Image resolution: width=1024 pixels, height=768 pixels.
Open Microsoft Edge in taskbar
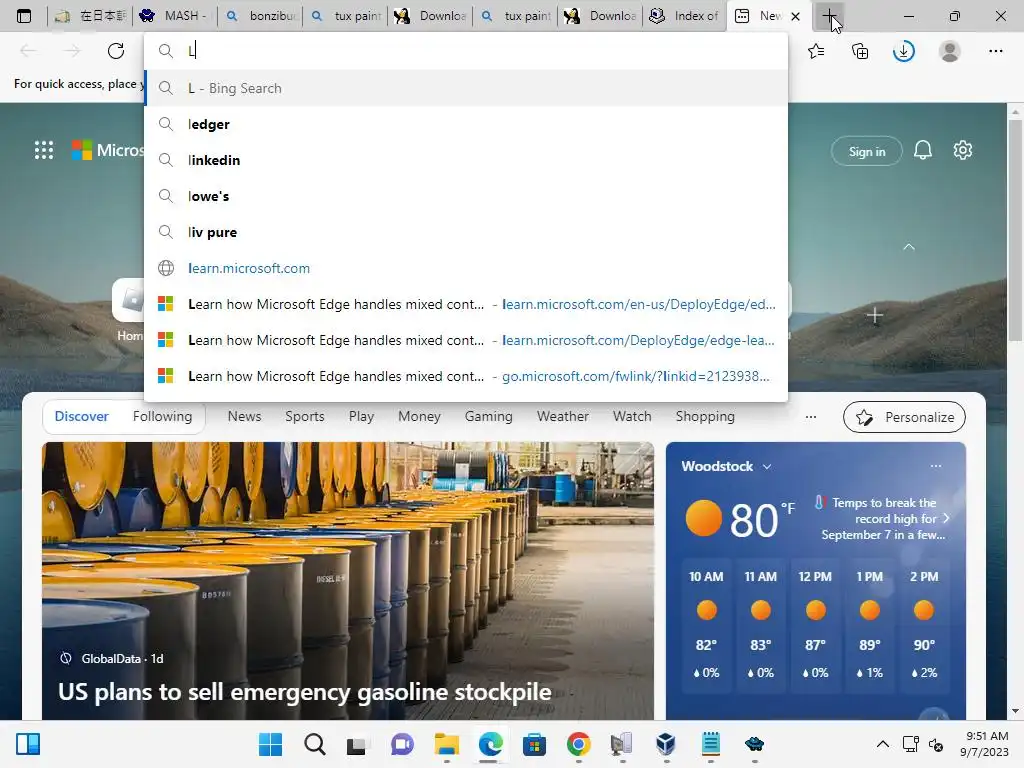point(490,744)
